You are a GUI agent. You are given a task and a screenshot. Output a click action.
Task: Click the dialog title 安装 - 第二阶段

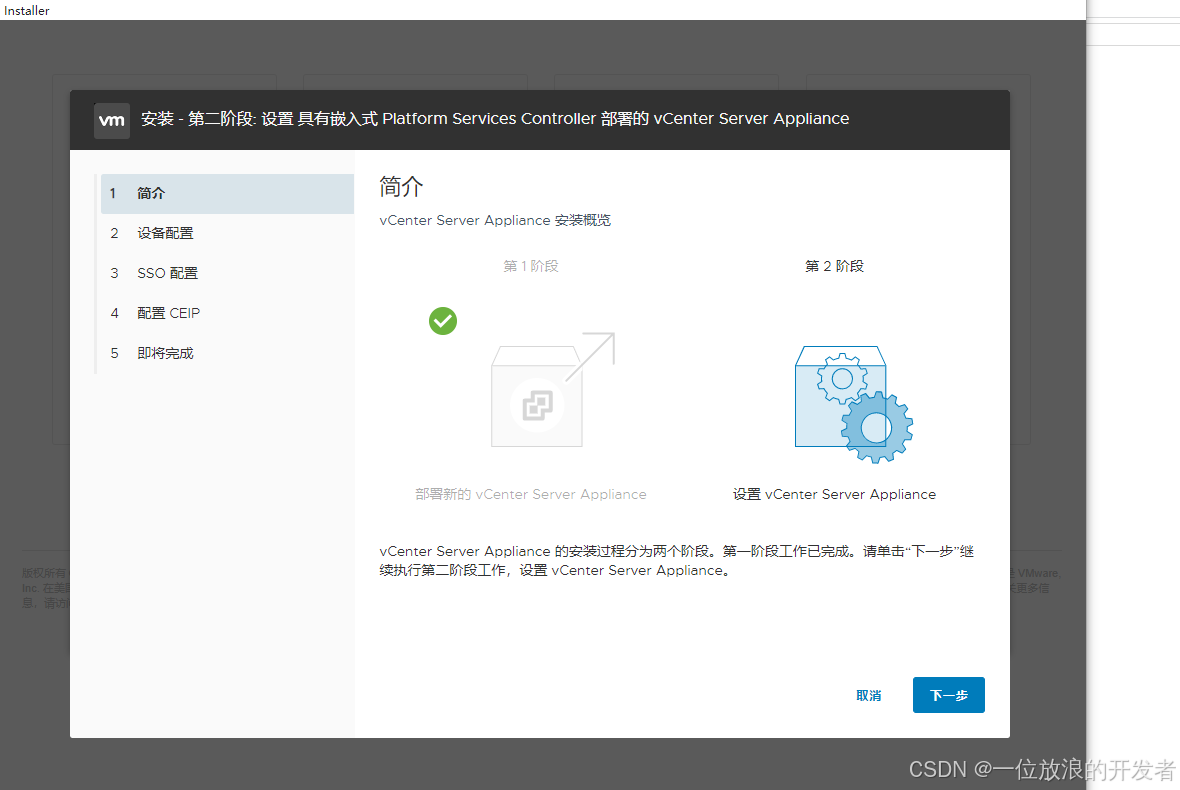495,119
